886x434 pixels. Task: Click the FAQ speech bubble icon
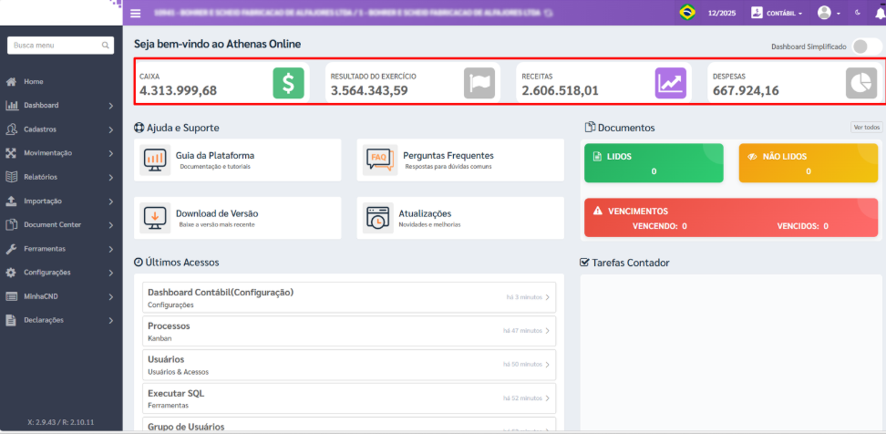pos(378,160)
